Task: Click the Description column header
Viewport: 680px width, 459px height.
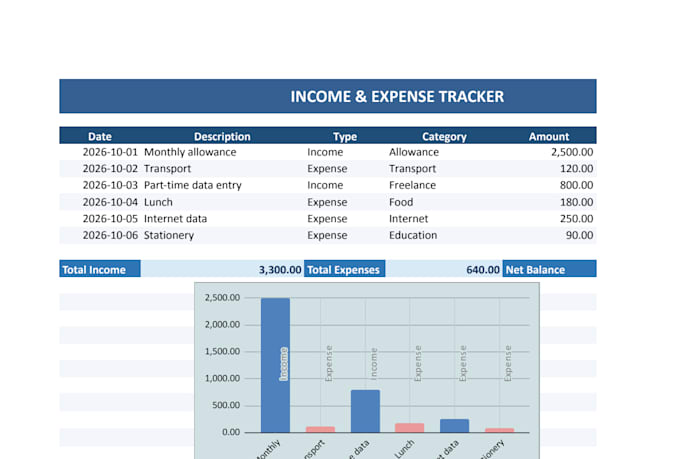Action: pos(222,136)
